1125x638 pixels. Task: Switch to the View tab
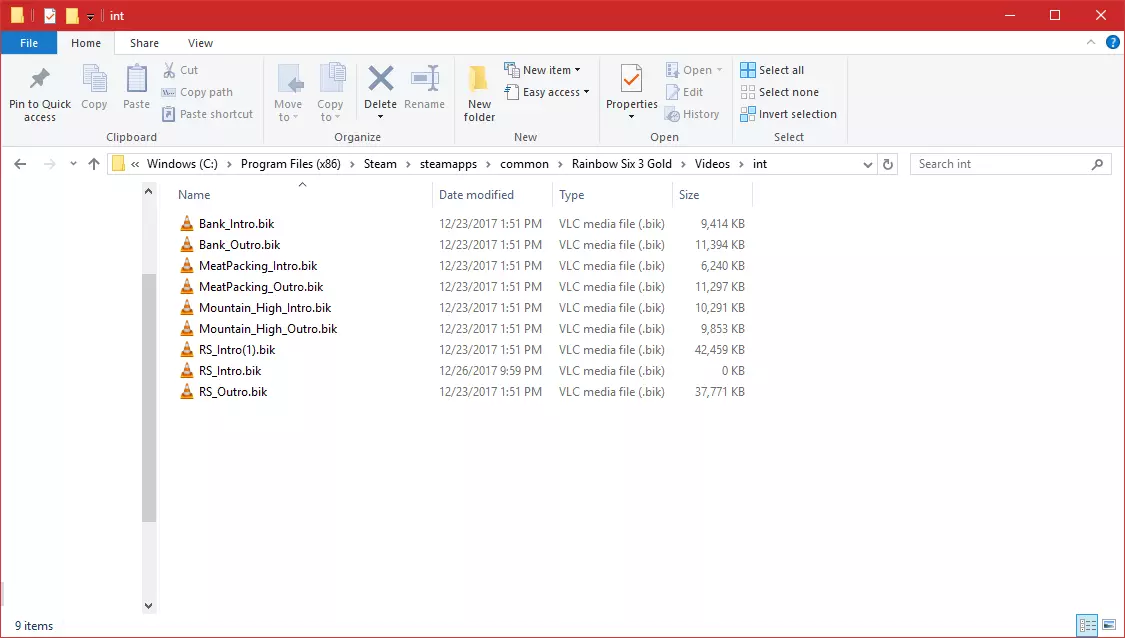click(200, 43)
